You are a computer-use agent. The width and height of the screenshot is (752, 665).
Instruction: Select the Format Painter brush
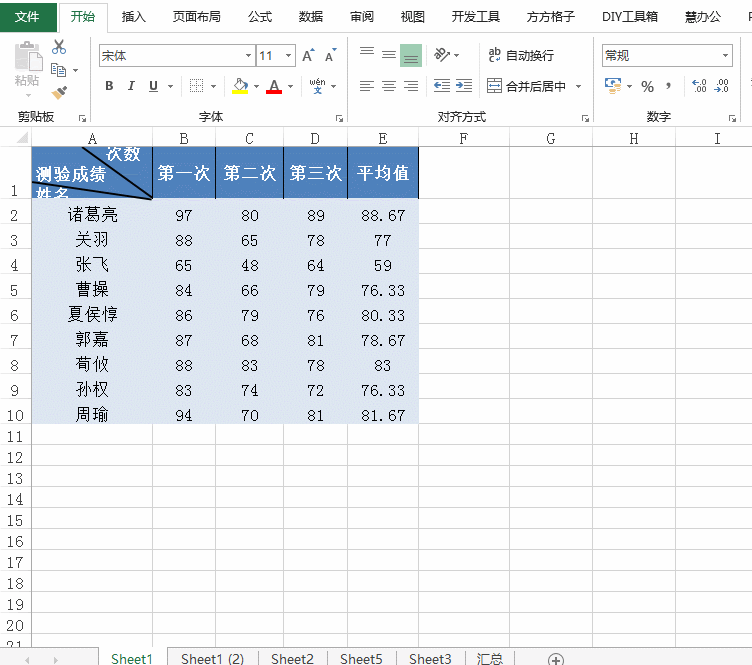(59, 92)
